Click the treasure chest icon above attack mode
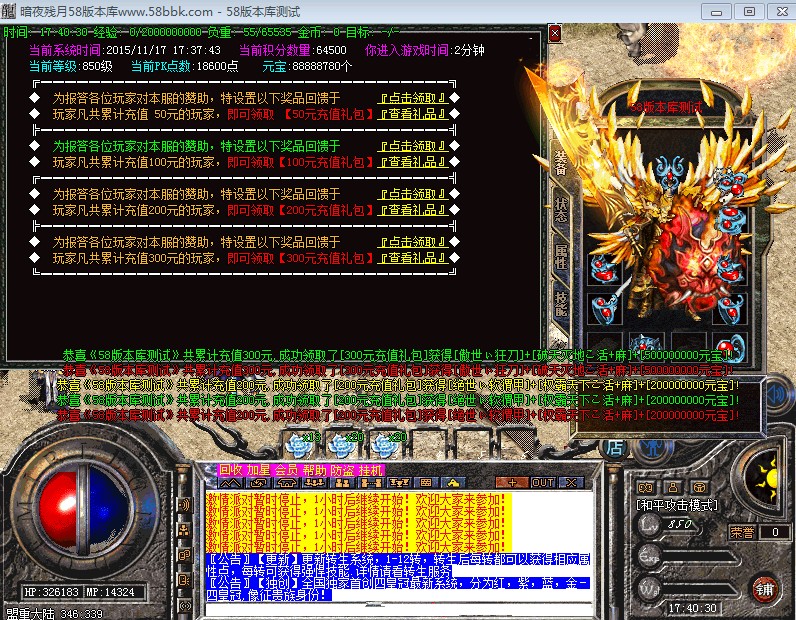The image size is (796, 620). (700, 487)
